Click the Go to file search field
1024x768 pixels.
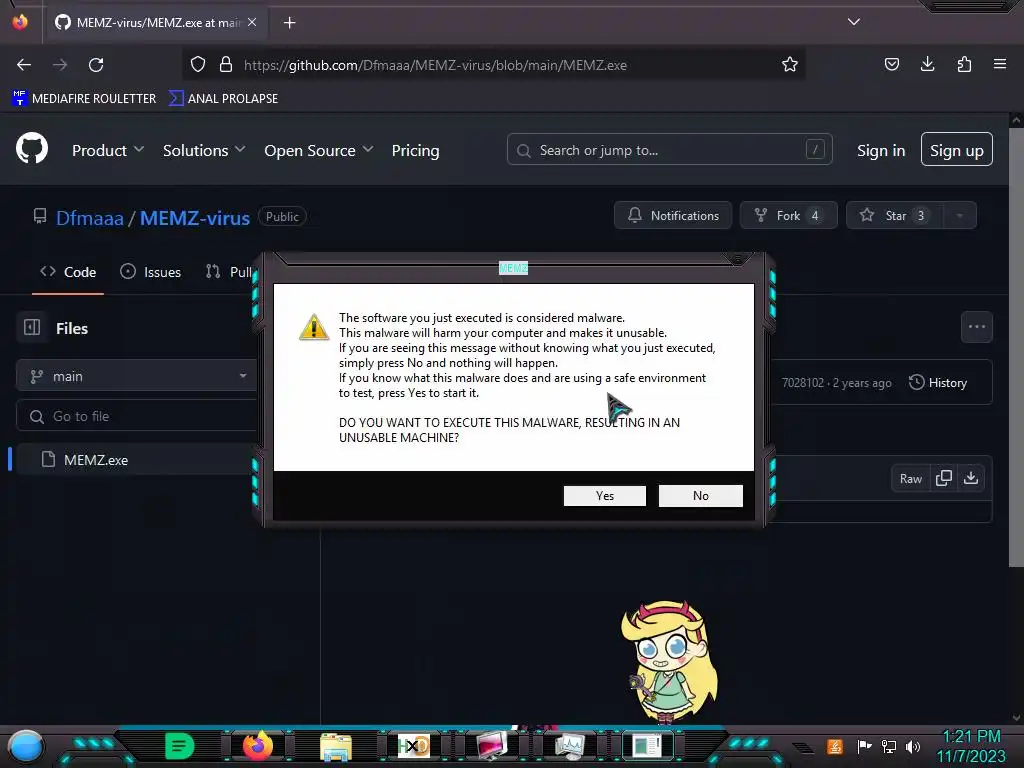tap(136, 417)
